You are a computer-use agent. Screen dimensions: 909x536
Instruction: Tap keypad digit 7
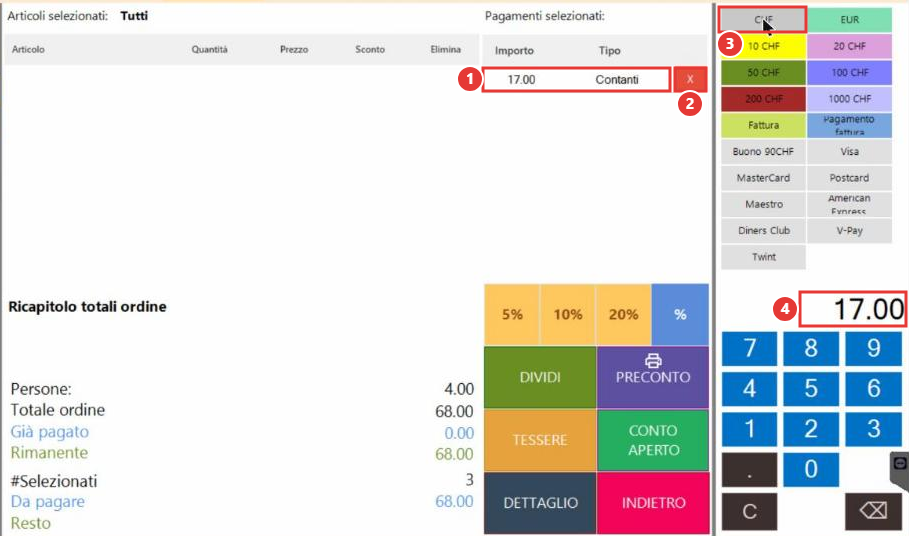750,348
